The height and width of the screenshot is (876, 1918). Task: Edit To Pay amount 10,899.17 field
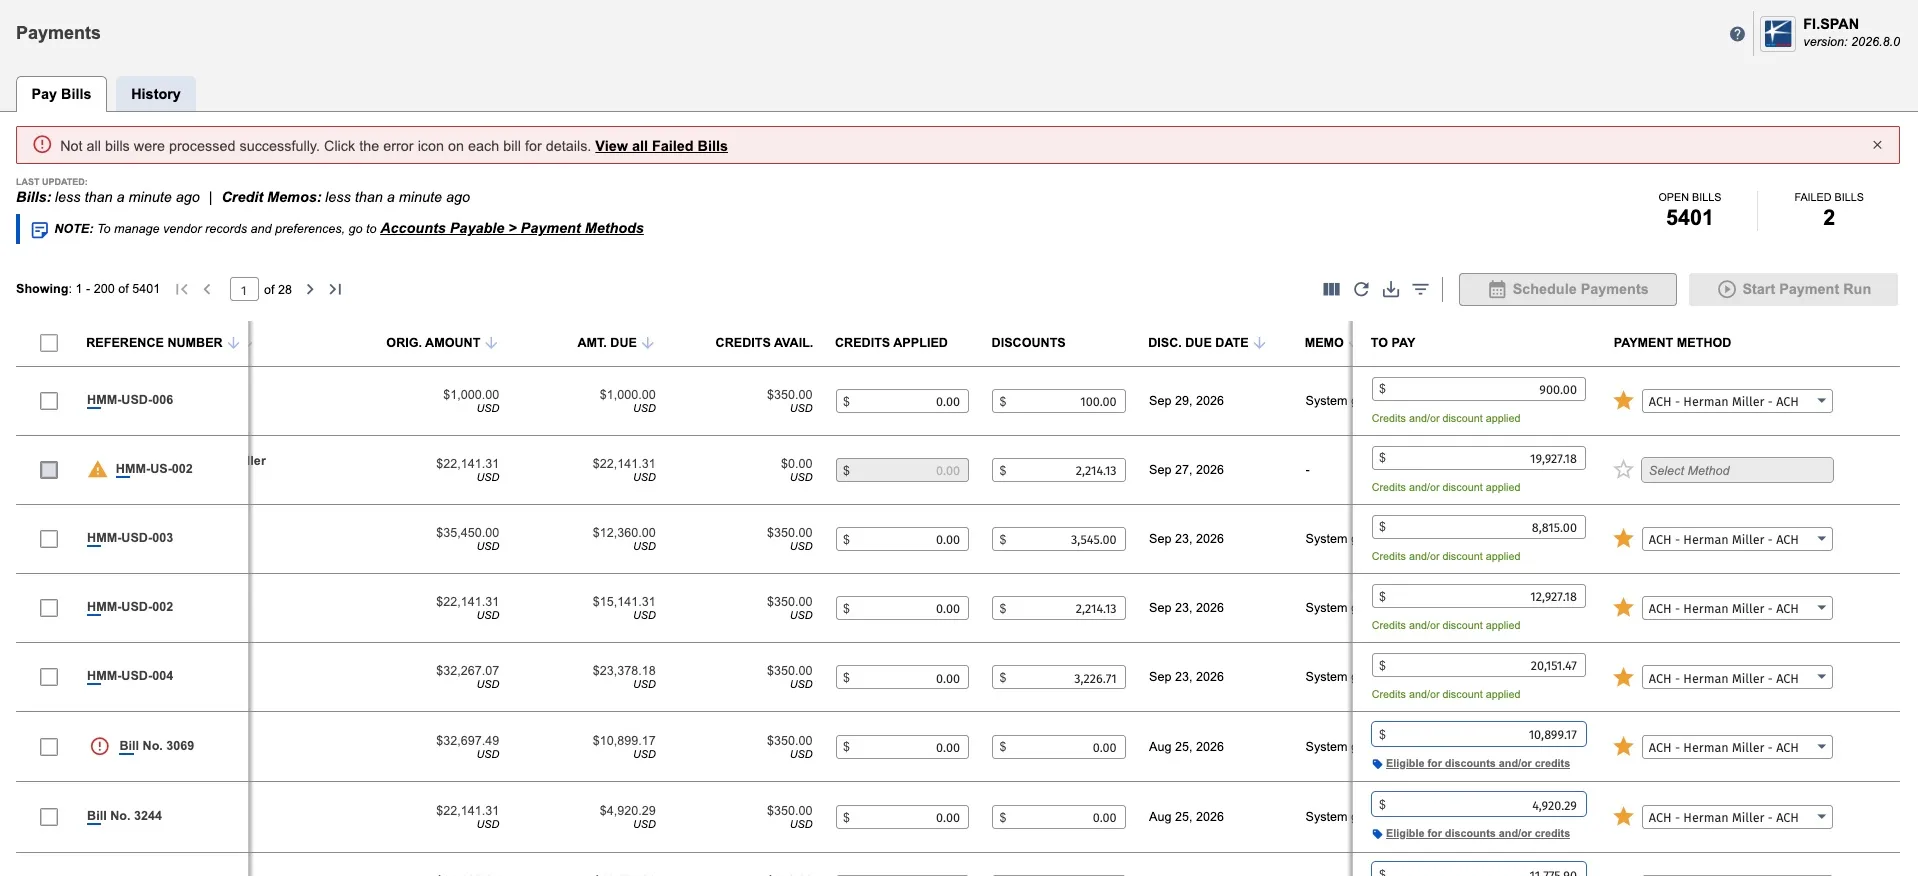1479,735
